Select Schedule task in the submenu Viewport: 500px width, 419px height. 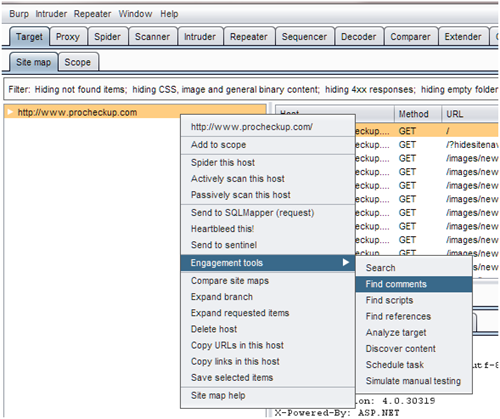pyautogui.click(x=414, y=365)
